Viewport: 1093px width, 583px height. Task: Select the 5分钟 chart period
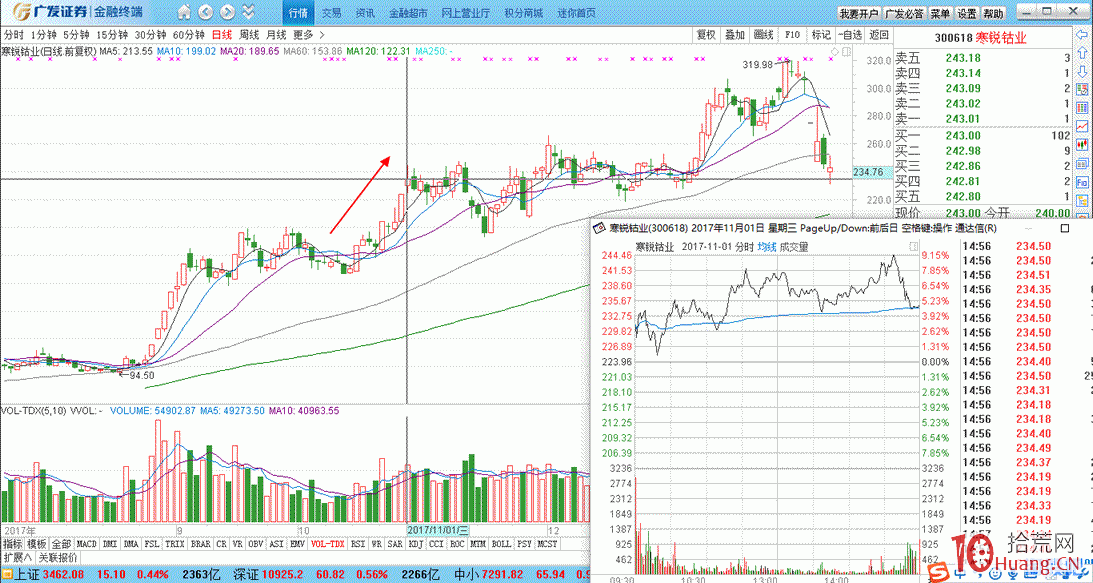tap(76, 34)
